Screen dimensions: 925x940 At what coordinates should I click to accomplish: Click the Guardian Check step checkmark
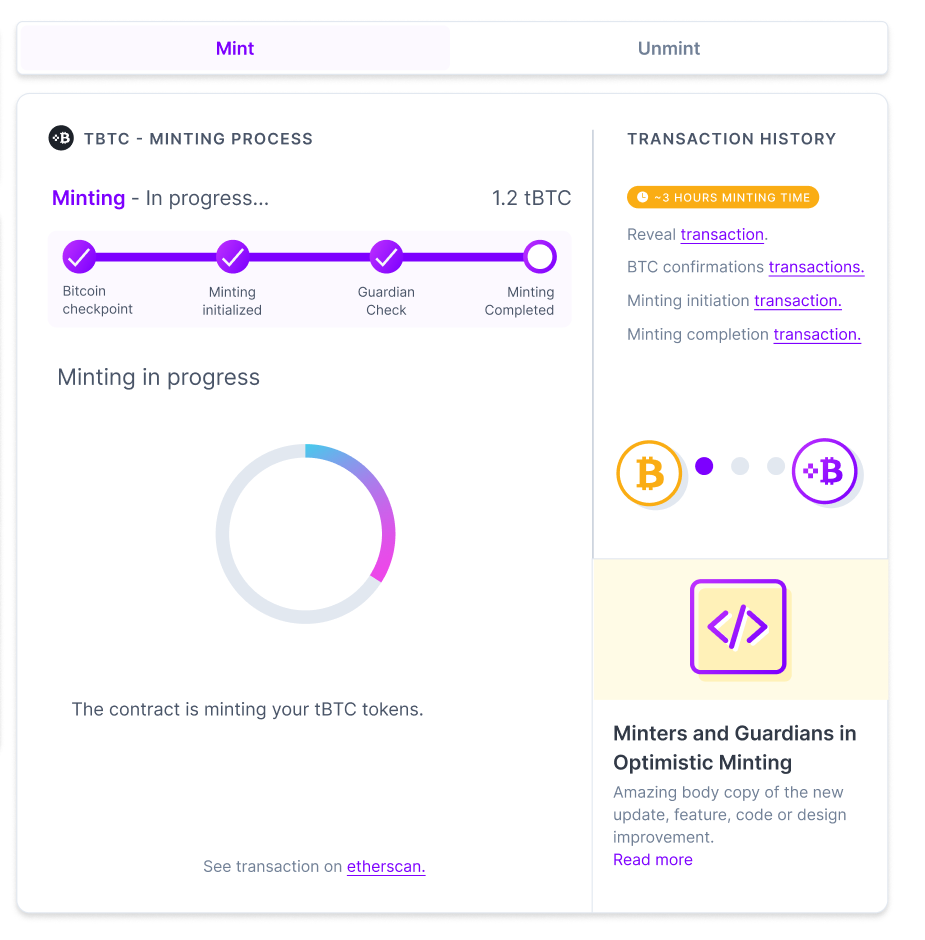(386, 256)
